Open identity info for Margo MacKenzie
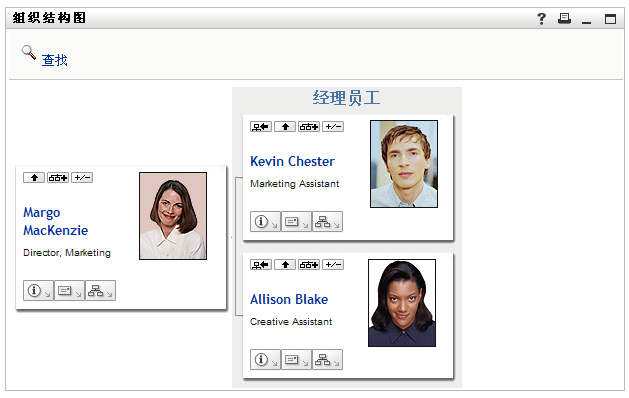 click(x=38, y=290)
